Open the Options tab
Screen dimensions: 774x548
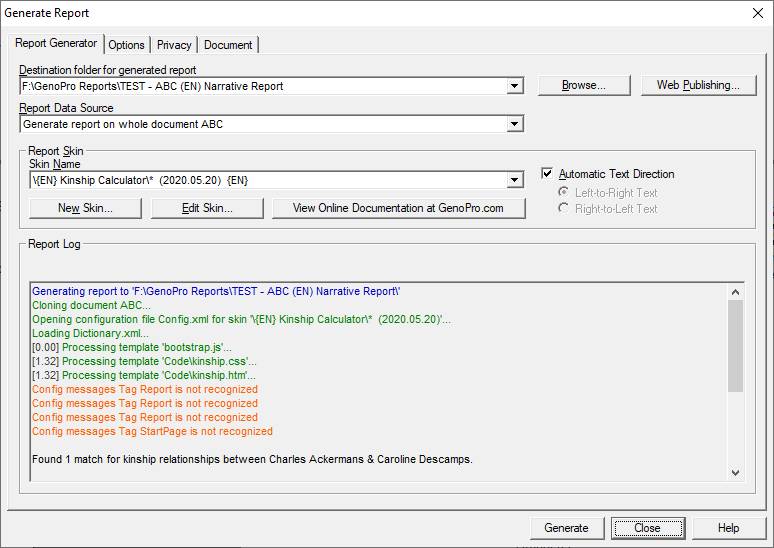(126, 45)
